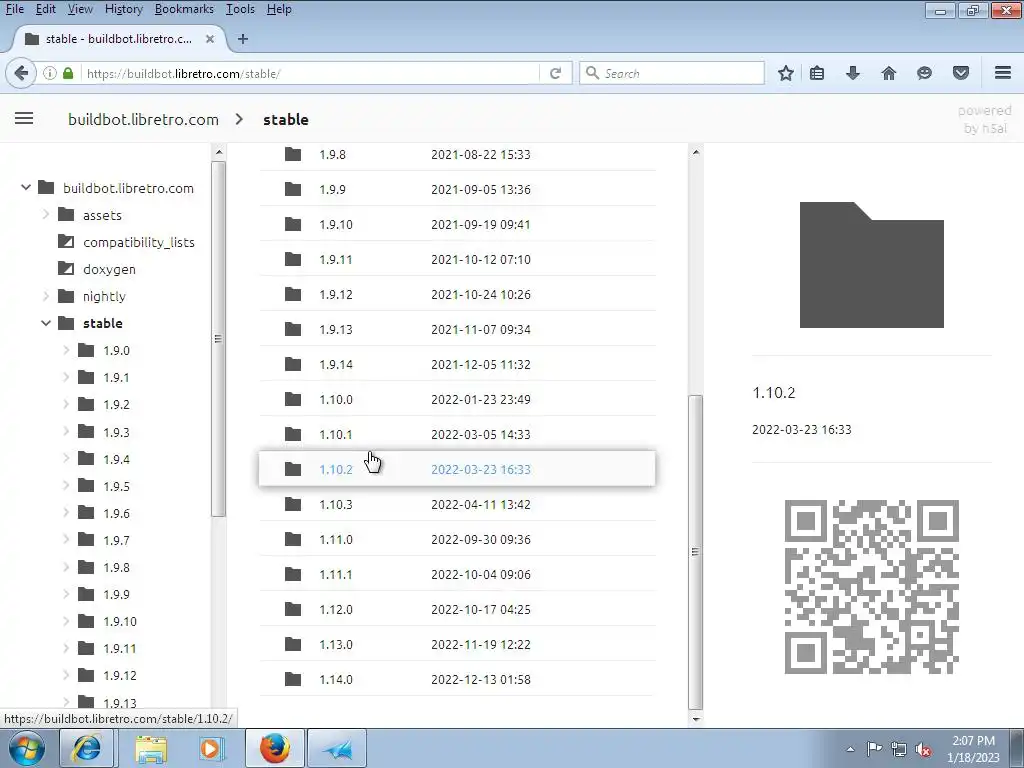Screen dimensions: 1024x768
Task: Click the green padlock security icon
Action: click(x=68, y=73)
